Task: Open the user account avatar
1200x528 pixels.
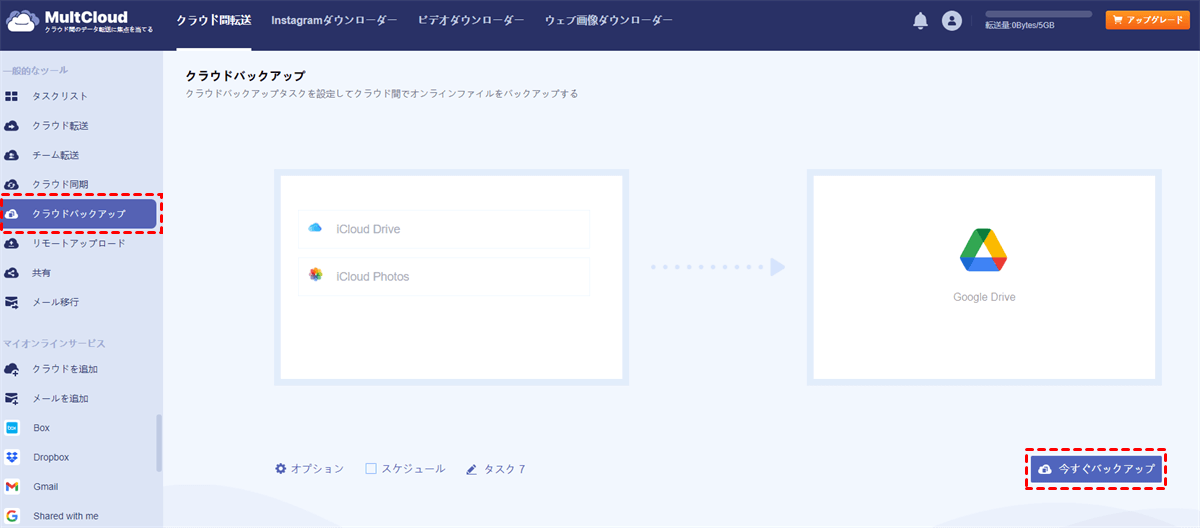Action: 952,20
